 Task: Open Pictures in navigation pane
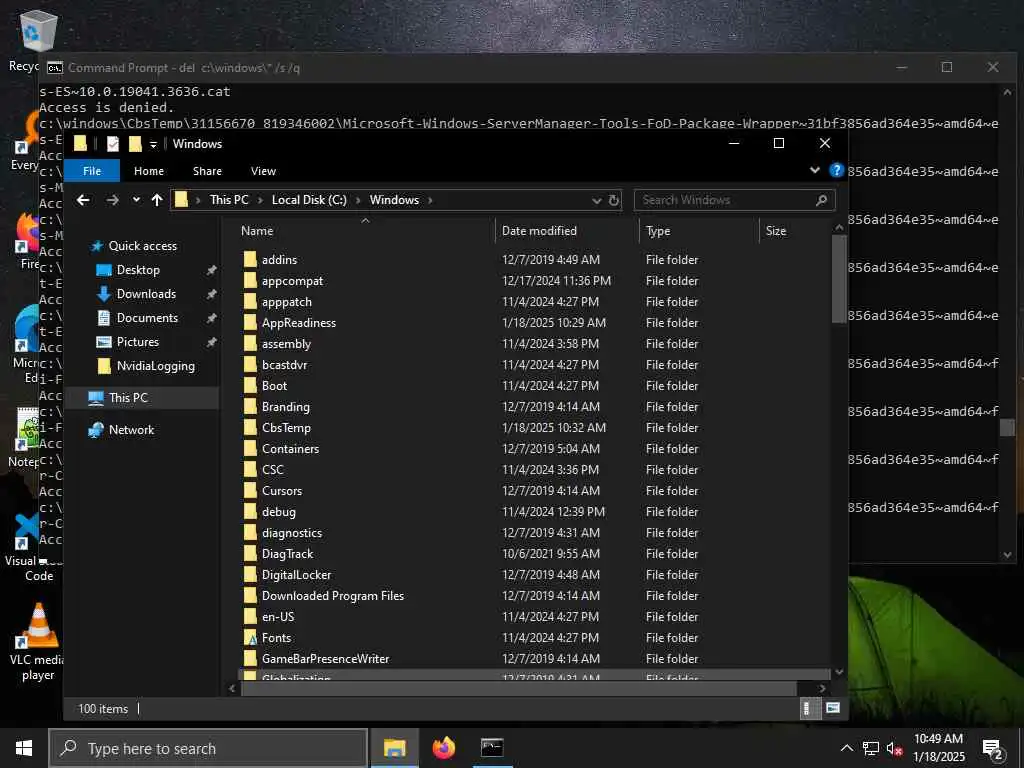[137, 342]
